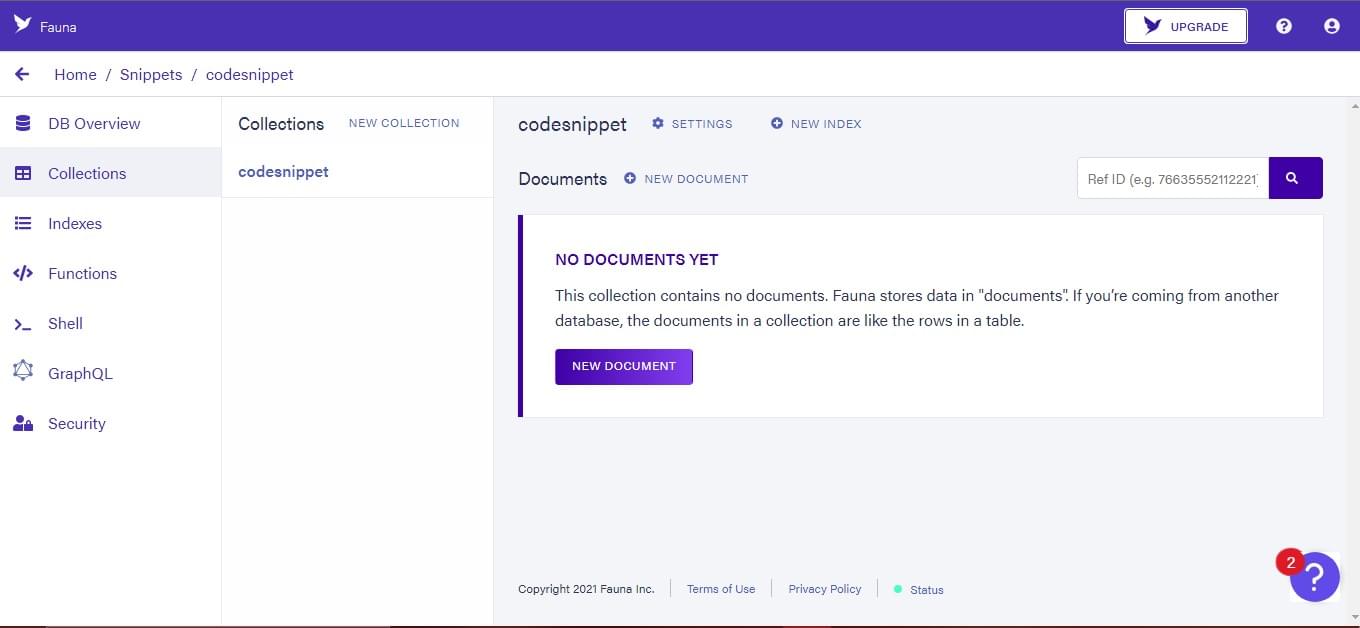This screenshot has height=628, width=1360.
Task: Click the plus icon beside New Index
Action: [777, 123]
